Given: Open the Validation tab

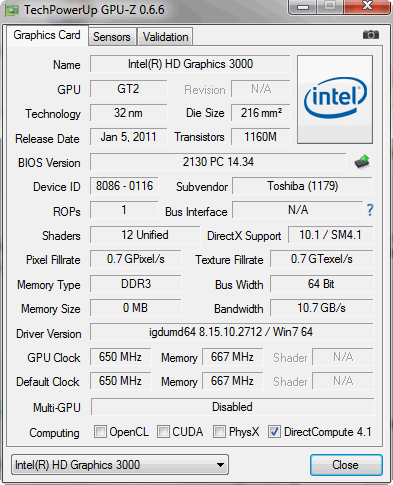Looking at the screenshot, I should point(165,37).
